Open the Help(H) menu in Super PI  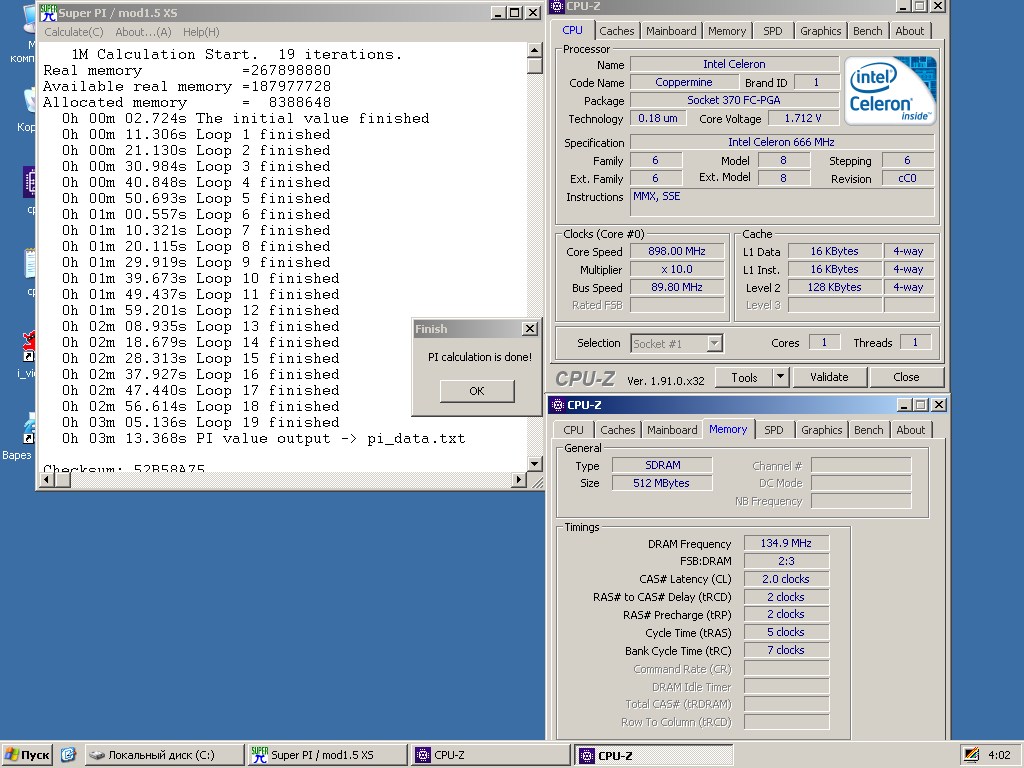click(201, 32)
